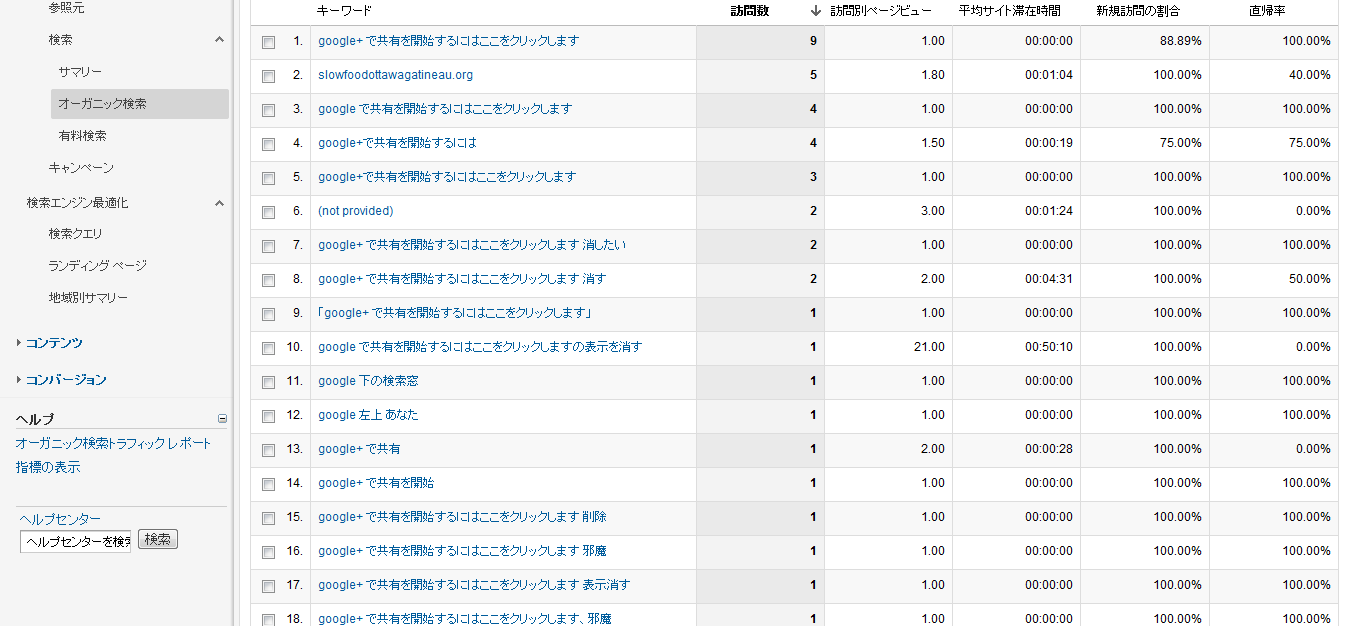The width and height of the screenshot is (1349, 626).
Task: Open the 有料検索 sidebar item
Action: (82, 136)
